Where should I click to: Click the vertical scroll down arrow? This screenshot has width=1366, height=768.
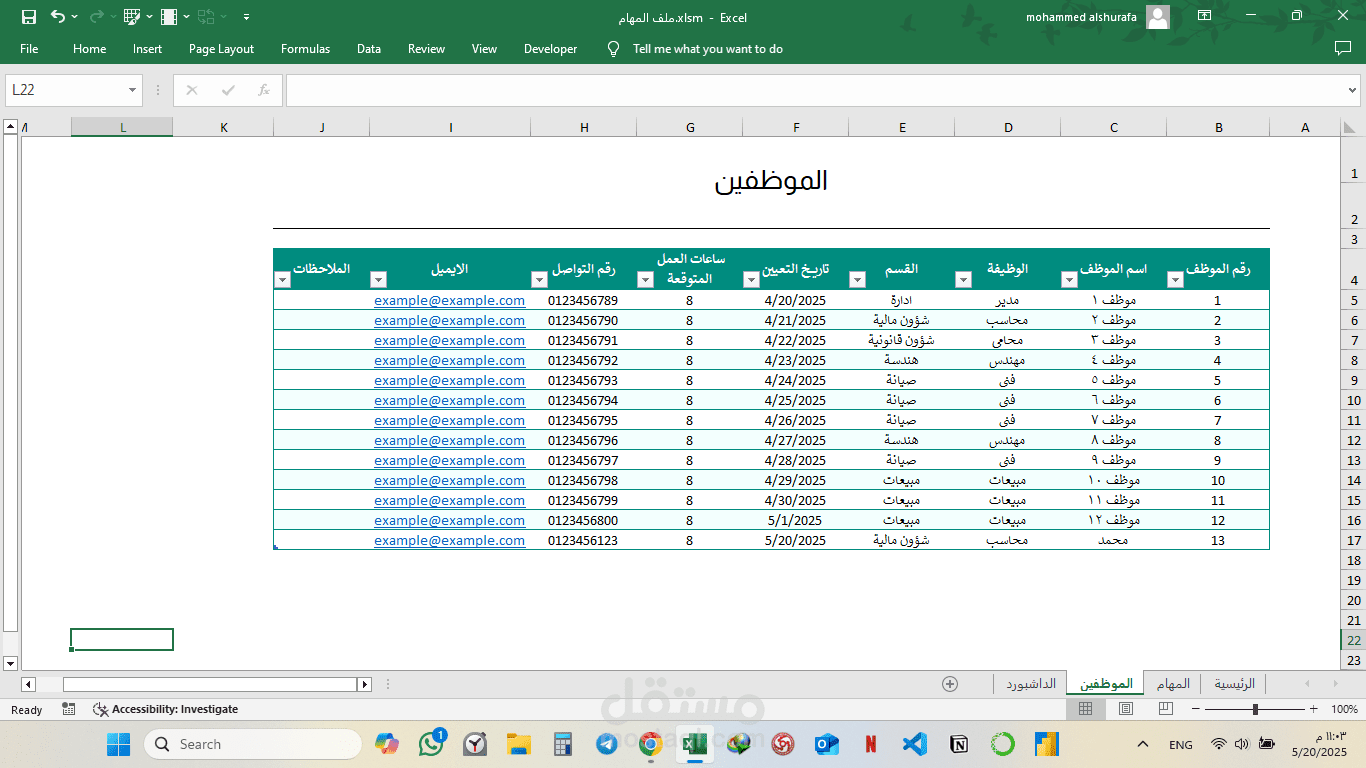pos(10,663)
